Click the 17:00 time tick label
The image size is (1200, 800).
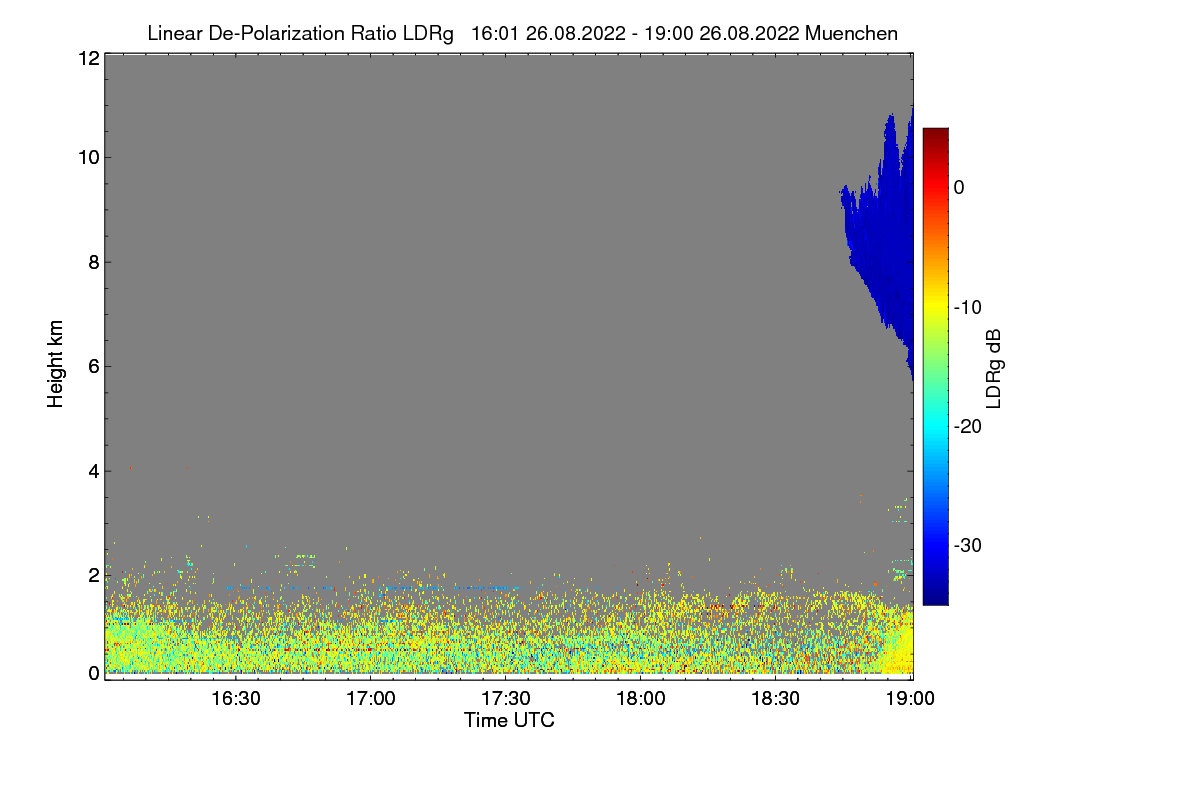tap(371, 698)
